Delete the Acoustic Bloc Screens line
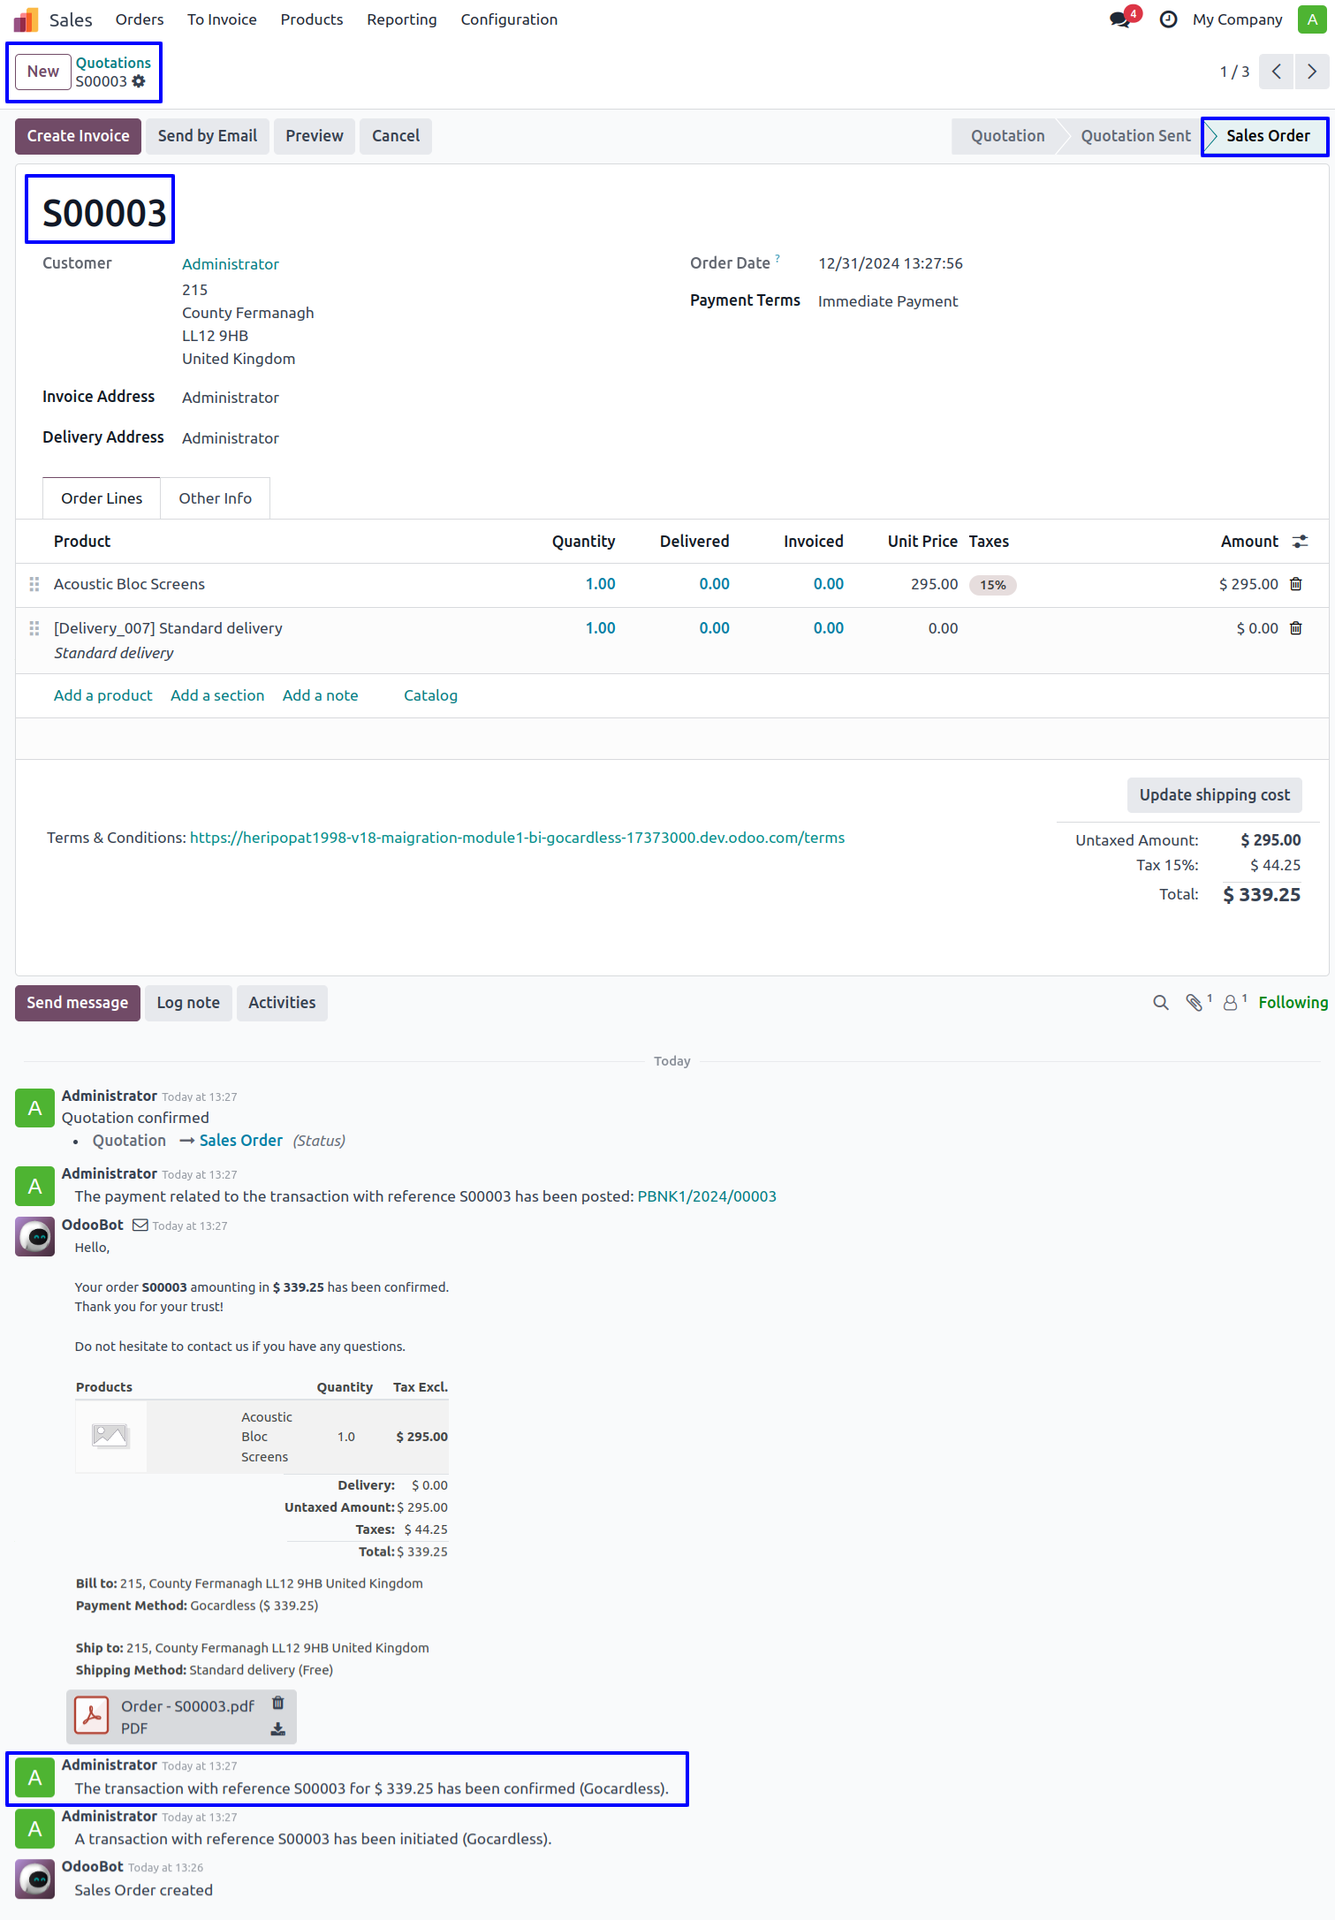Viewport: 1335px width, 1920px height. [x=1296, y=584]
